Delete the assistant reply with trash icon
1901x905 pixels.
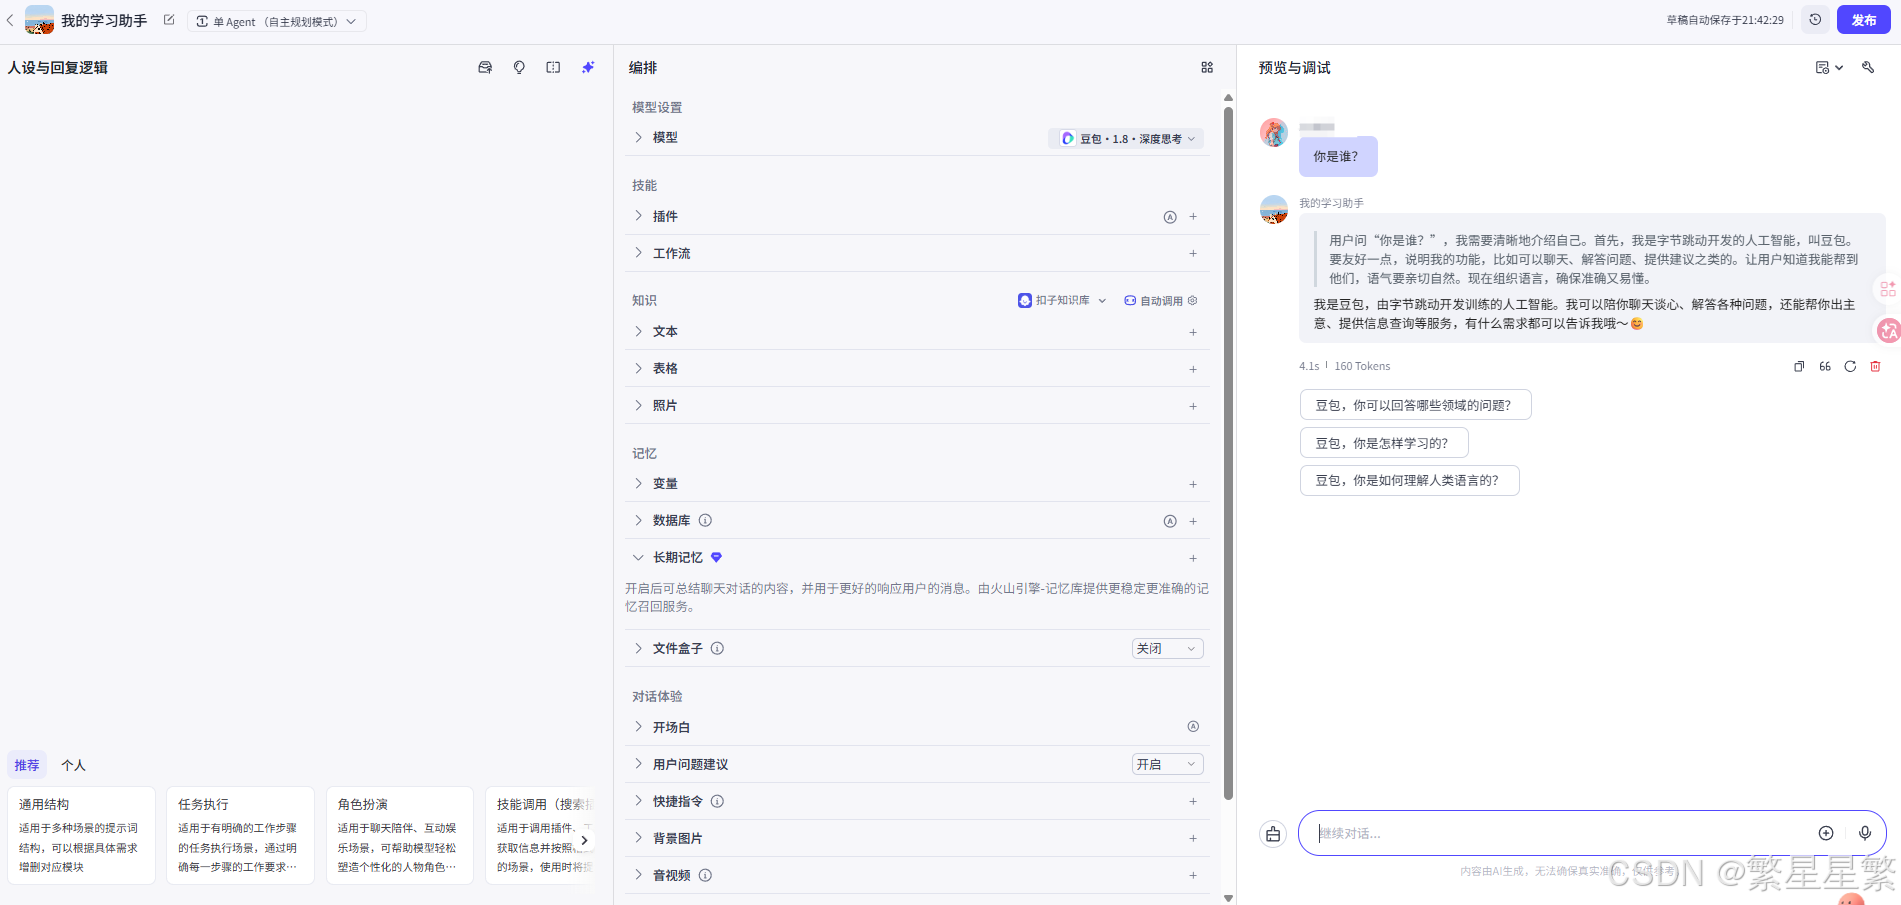tap(1875, 366)
